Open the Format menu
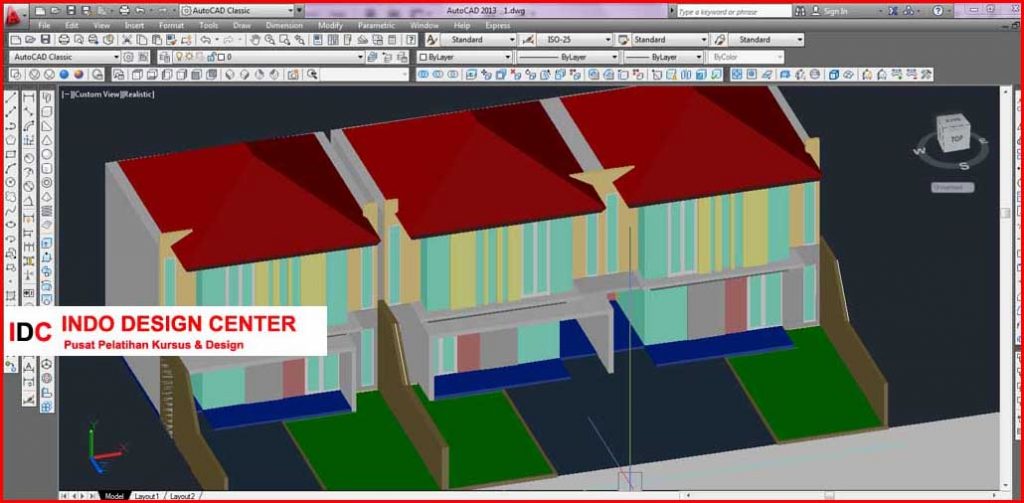The height and width of the screenshot is (503, 1024). pyautogui.click(x=171, y=25)
